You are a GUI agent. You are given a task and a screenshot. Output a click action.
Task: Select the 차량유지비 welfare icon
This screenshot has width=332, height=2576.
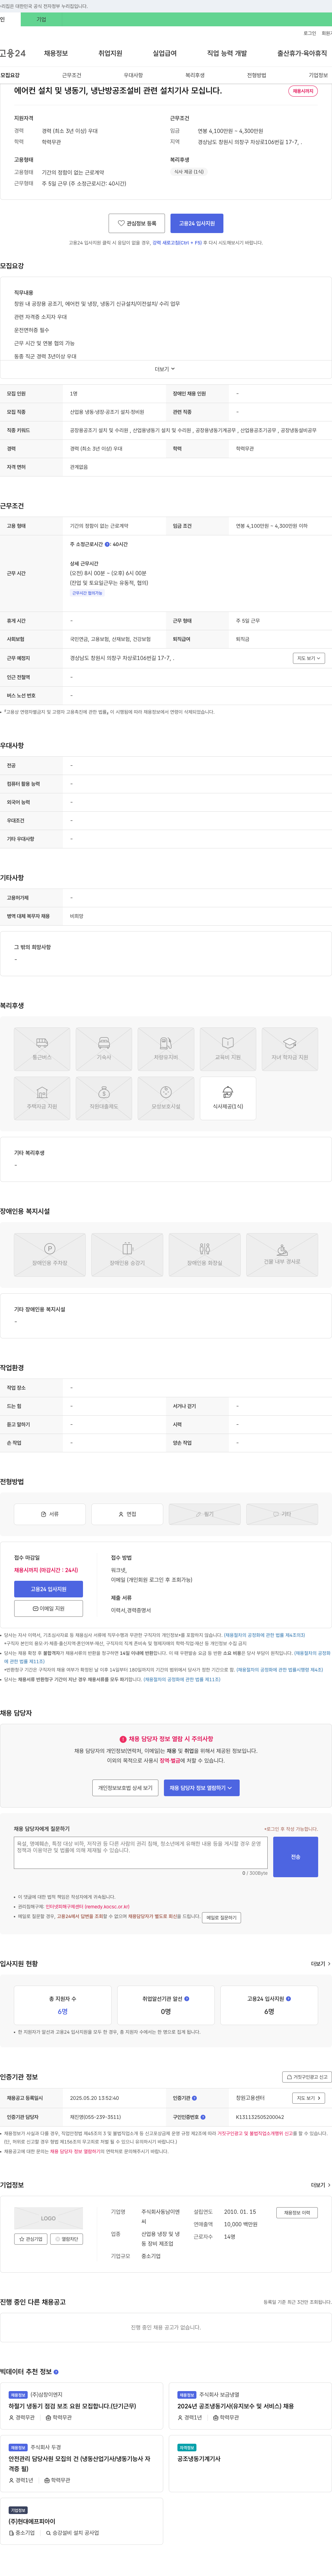click(166, 1049)
